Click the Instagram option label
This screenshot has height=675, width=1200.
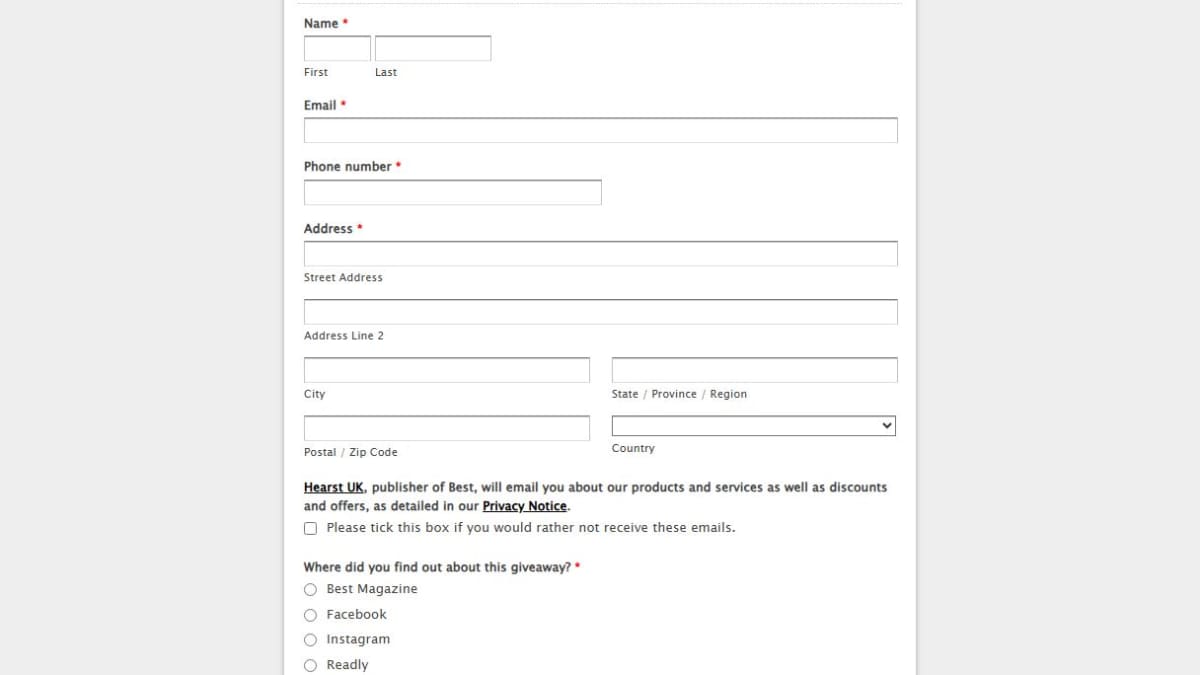pos(358,640)
